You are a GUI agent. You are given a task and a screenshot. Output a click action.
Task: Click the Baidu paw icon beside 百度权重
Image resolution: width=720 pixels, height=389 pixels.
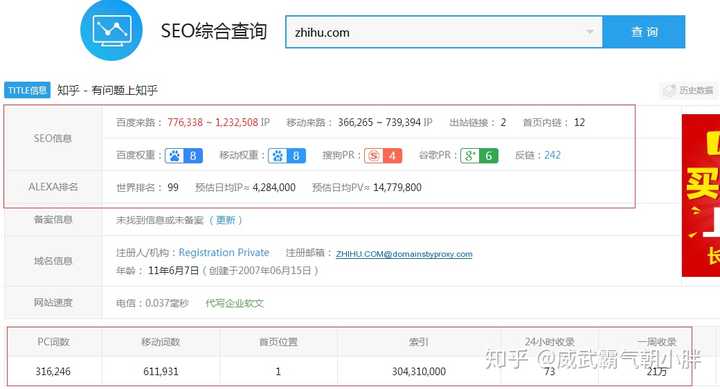point(174,156)
